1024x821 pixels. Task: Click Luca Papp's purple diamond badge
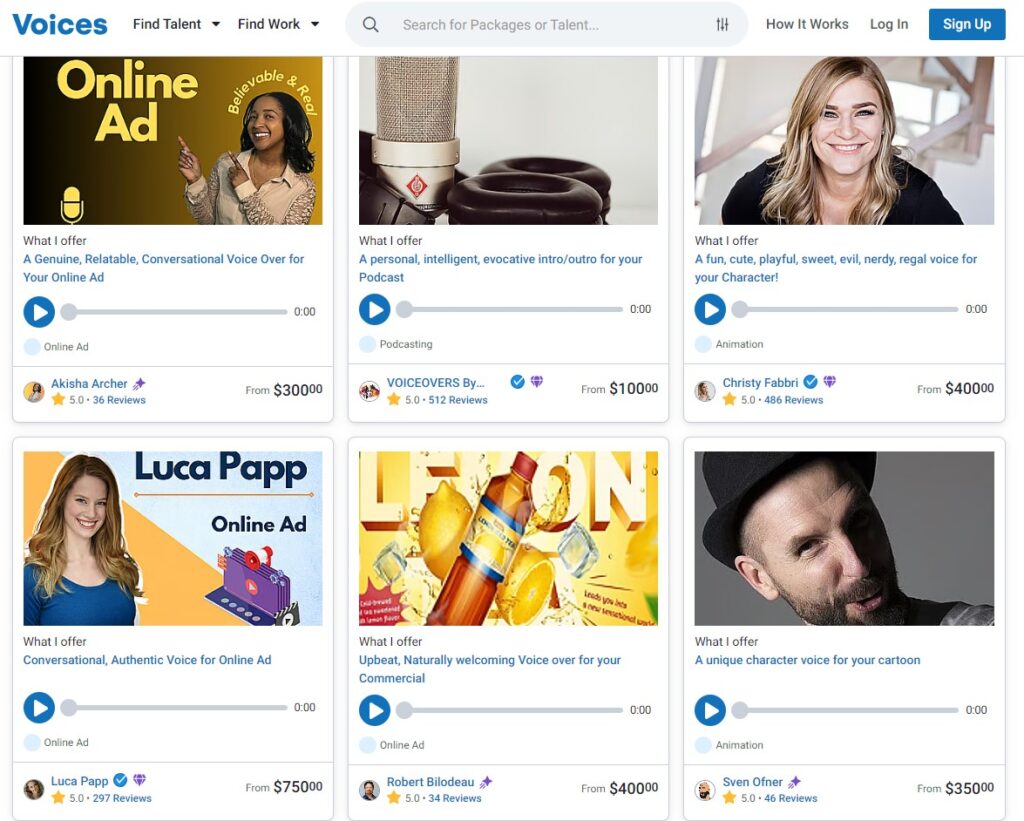(140, 779)
